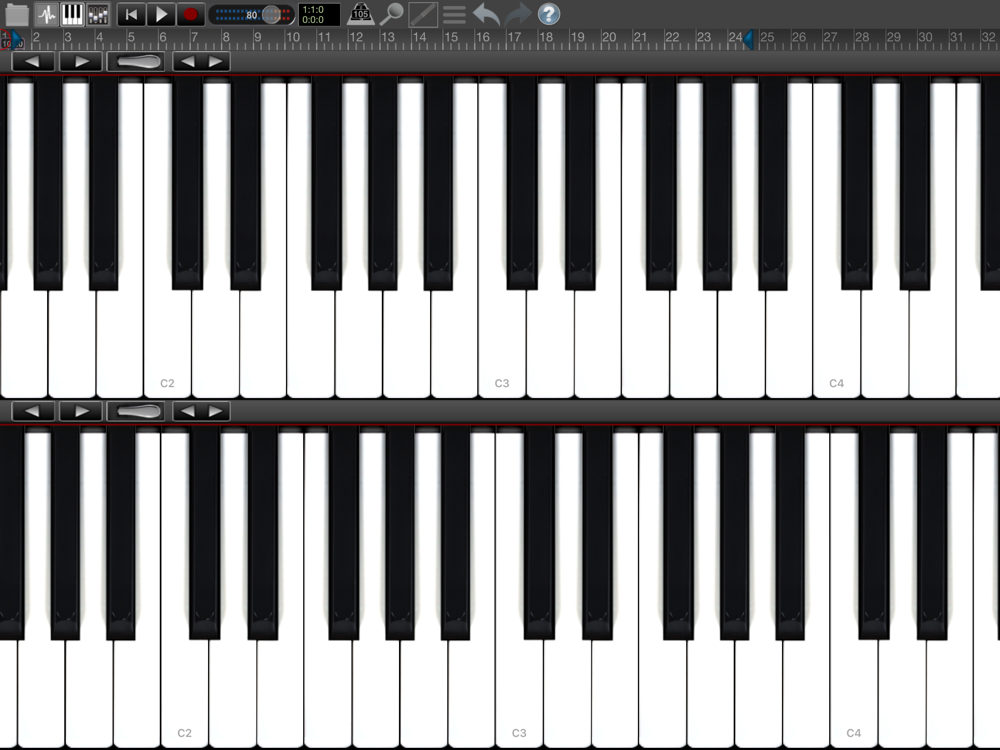The width and height of the screenshot is (1000, 750).
Task: Click the master volume slider showing 80
Action: pyautogui.click(x=252, y=15)
